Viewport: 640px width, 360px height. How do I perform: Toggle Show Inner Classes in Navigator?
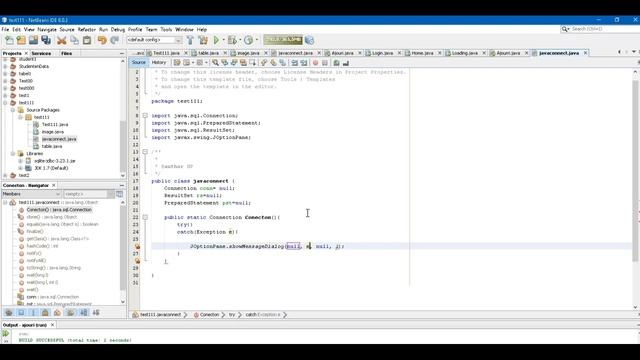(58, 313)
